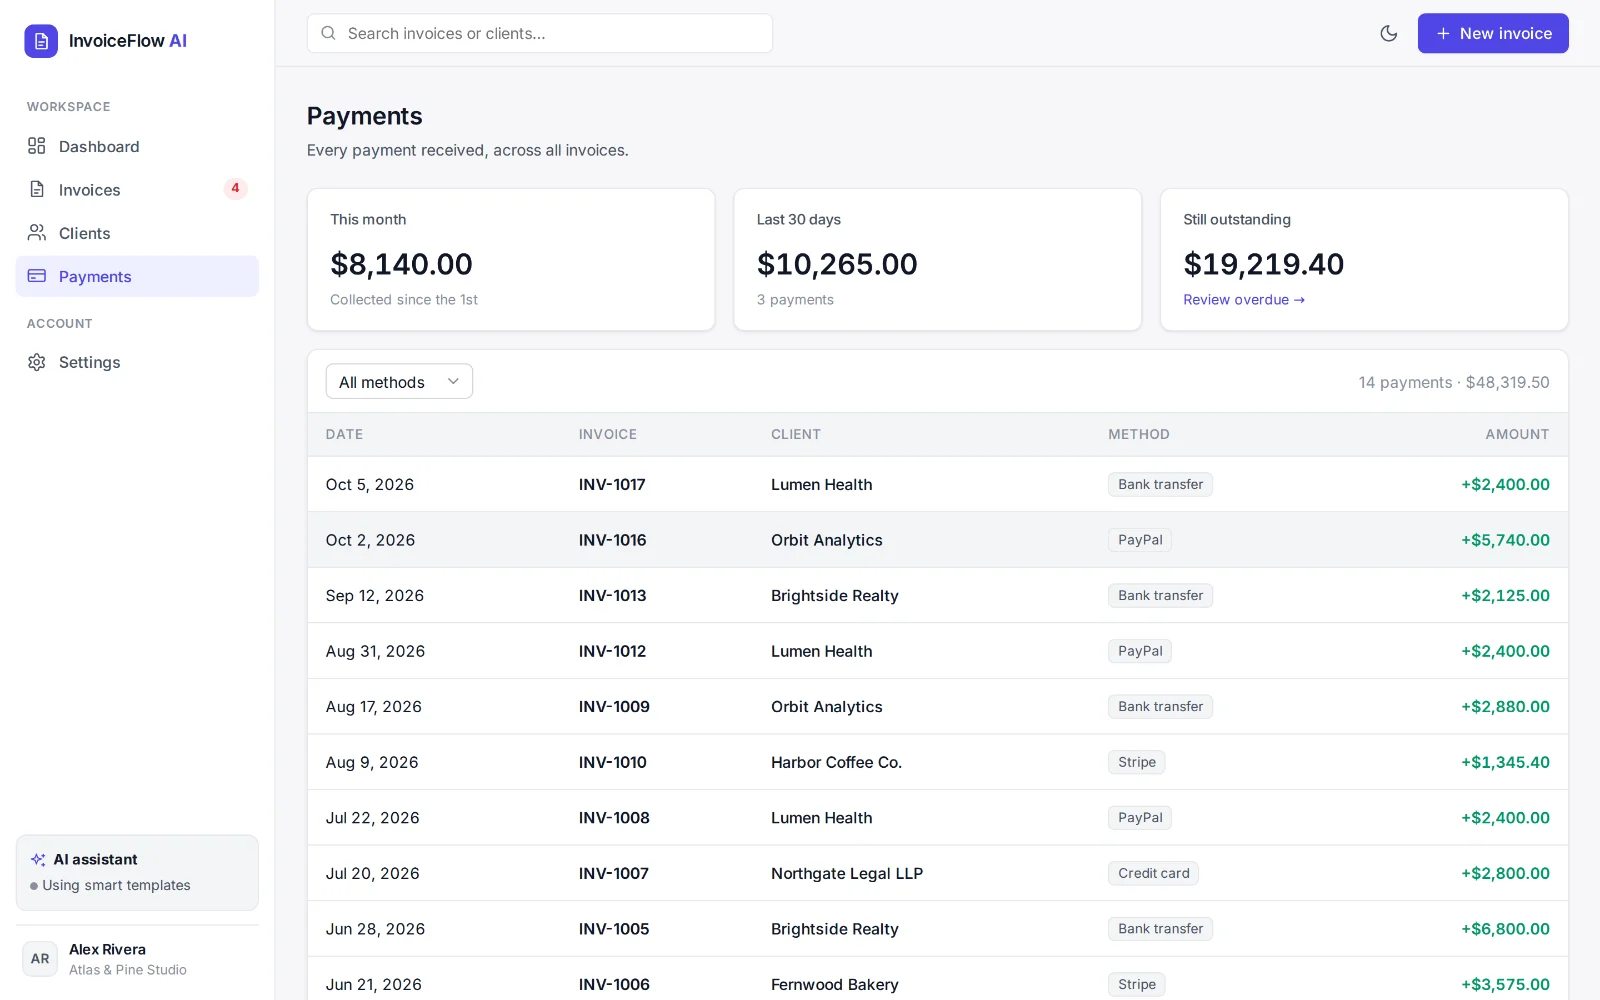Click the +$6,800.00 amount
Image resolution: width=1600 pixels, height=1000 pixels.
point(1505,928)
